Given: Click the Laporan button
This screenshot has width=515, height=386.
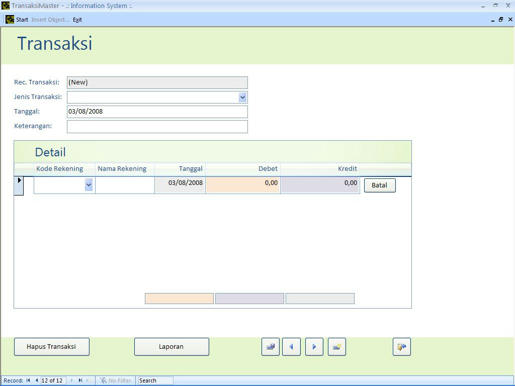Looking at the screenshot, I should pyautogui.click(x=171, y=347).
